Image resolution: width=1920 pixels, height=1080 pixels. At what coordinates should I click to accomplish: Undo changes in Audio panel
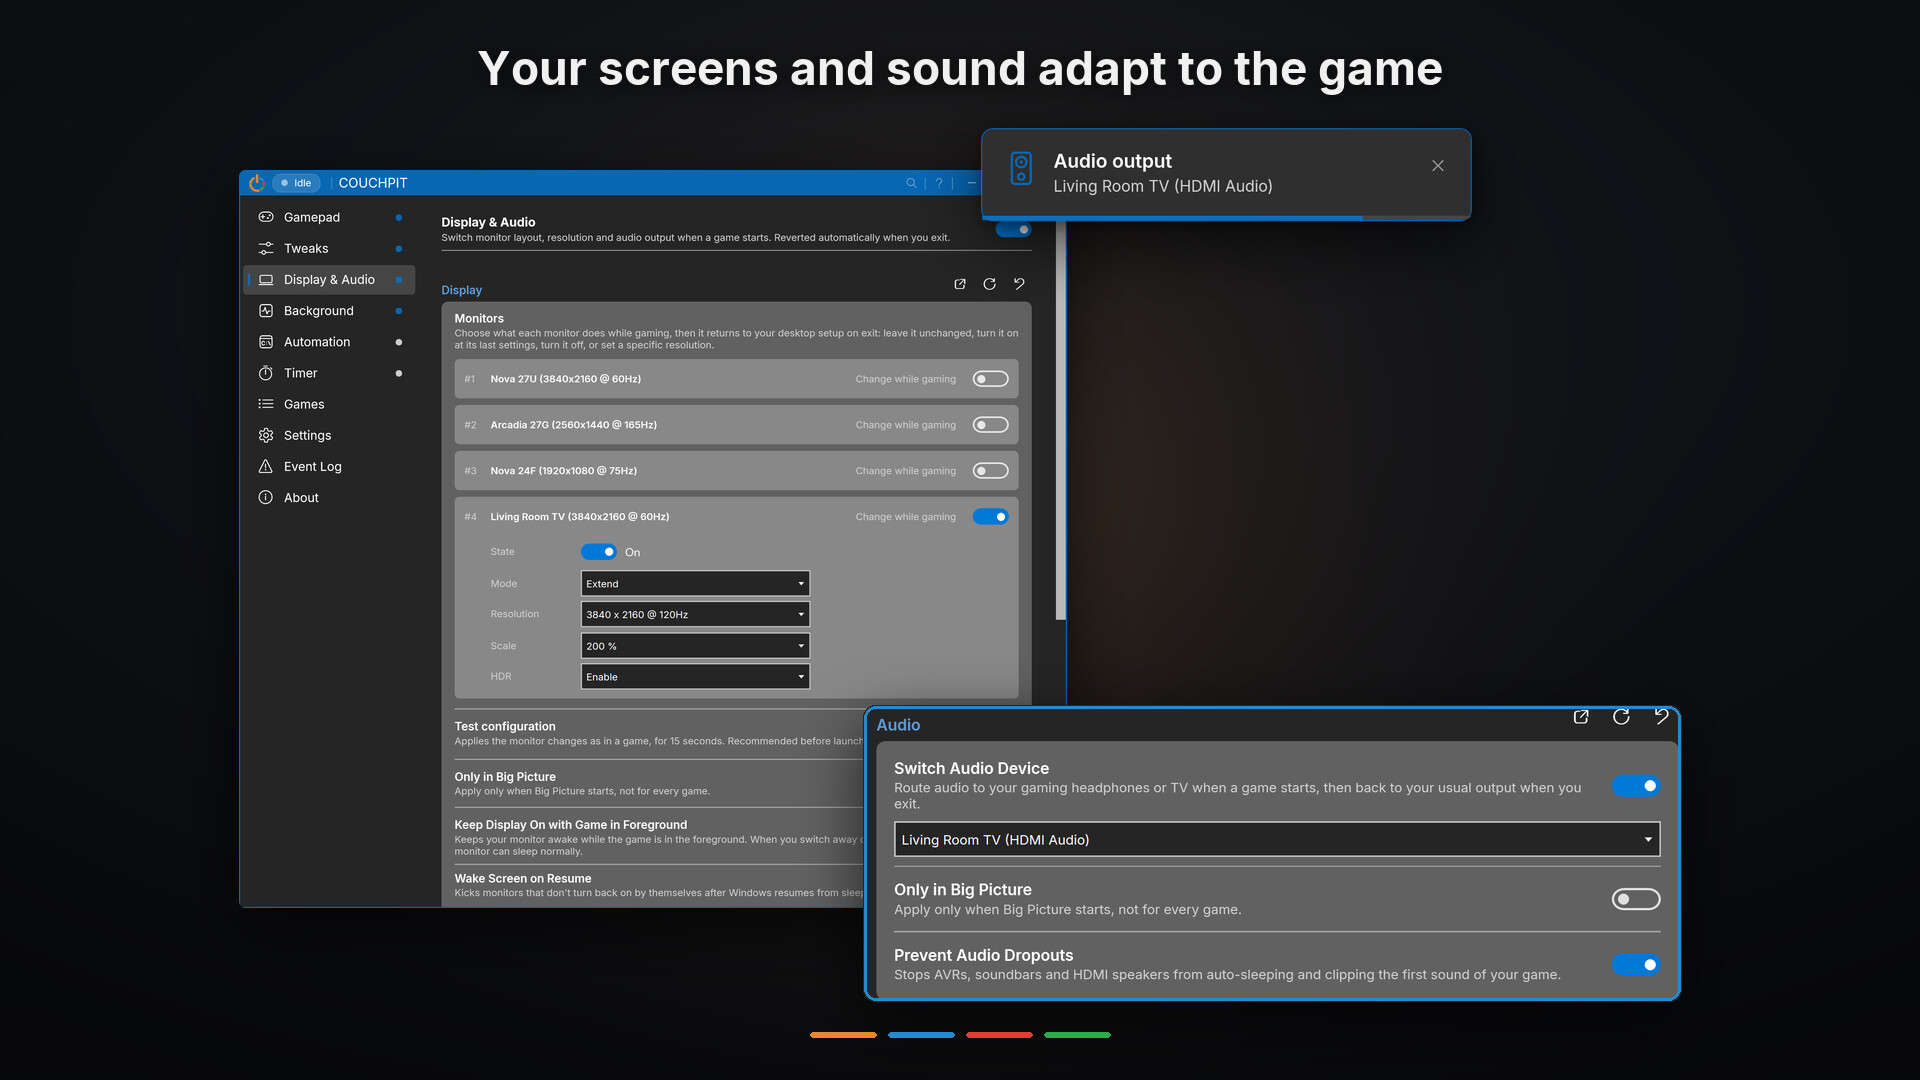tap(1661, 717)
